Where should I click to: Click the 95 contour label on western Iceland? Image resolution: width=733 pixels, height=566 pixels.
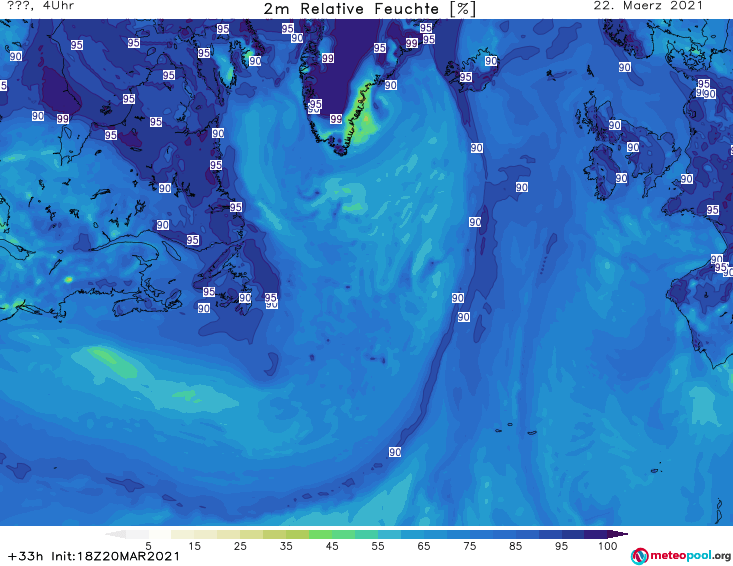coord(465,77)
